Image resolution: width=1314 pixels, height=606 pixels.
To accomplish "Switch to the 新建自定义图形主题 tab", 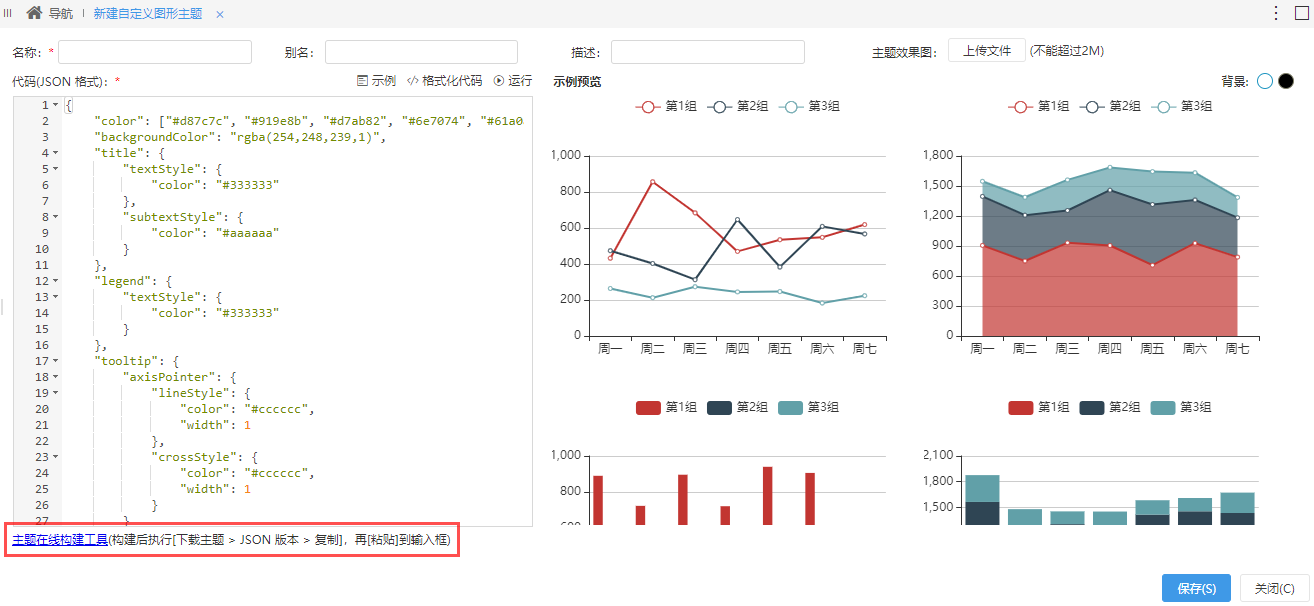I will point(147,14).
